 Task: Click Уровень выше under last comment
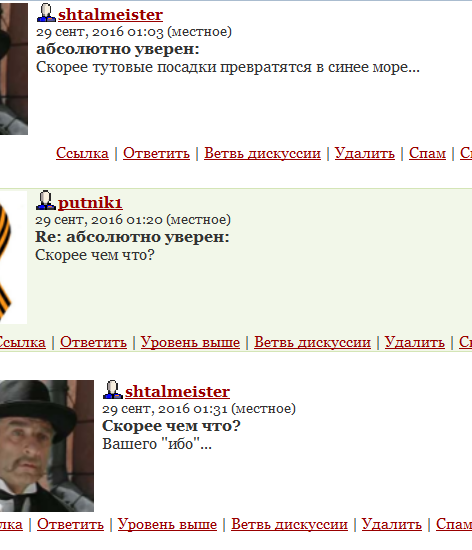167,524
